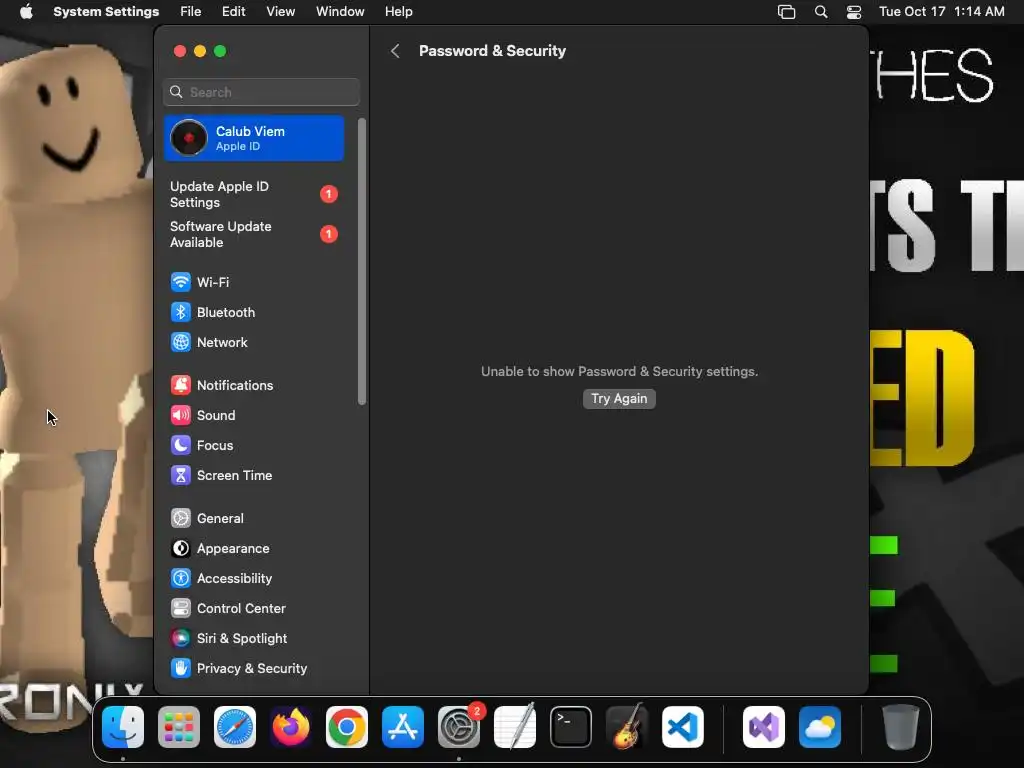Click Stage Manager icon in menu bar

(x=786, y=12)
